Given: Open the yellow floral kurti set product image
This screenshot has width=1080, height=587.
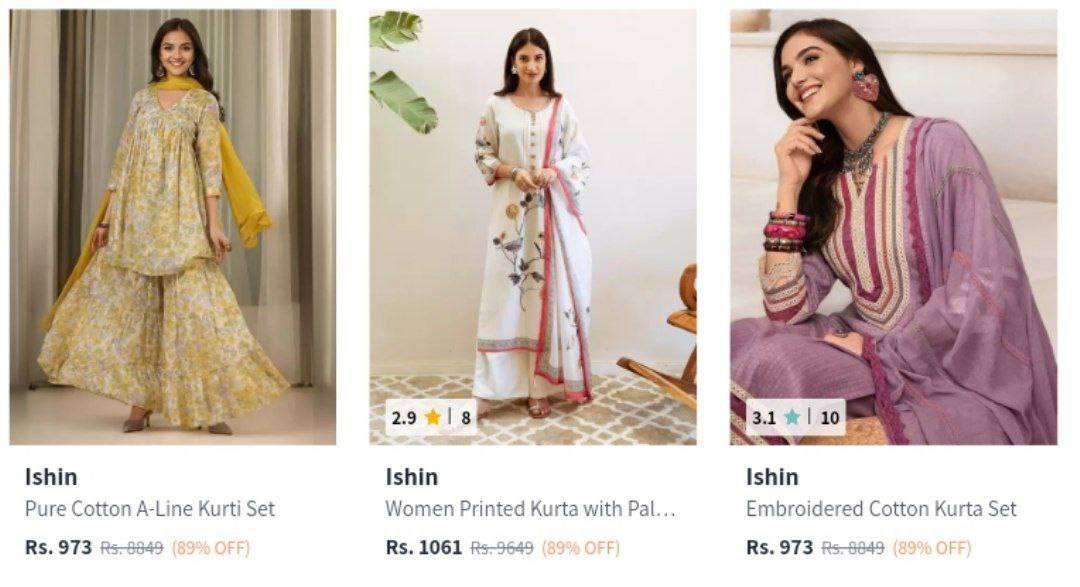Looking at the screenshot, I should (x=173, y=227).
